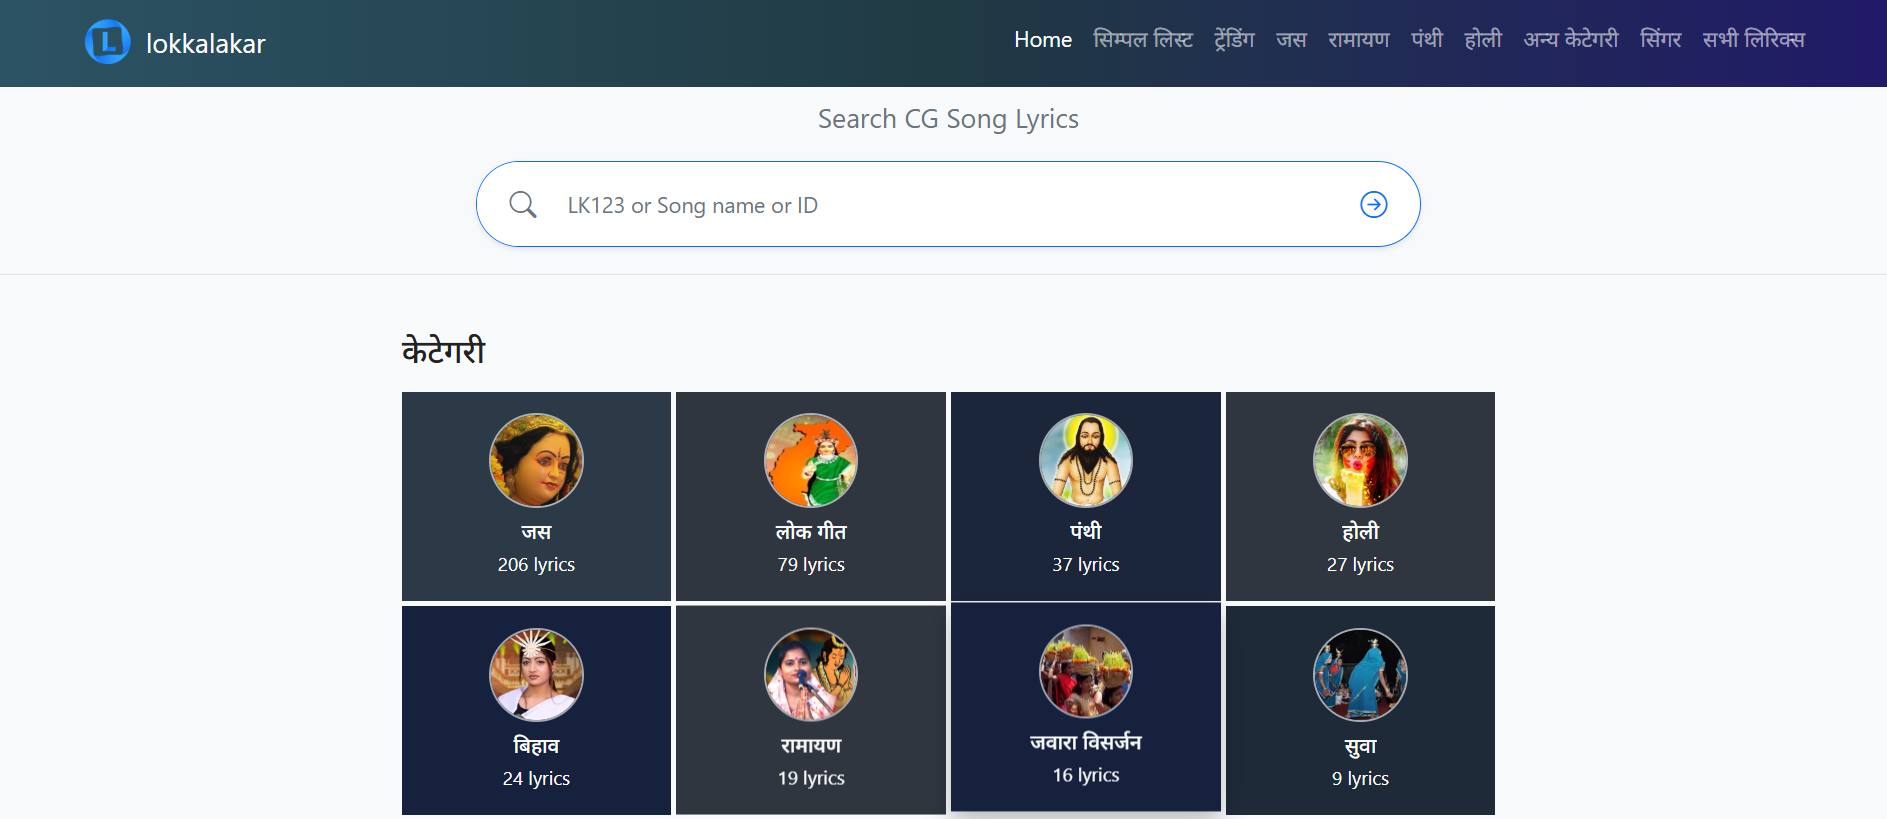Click the lokkalakar brand name text
The image size is (1887, 819).
205,44
